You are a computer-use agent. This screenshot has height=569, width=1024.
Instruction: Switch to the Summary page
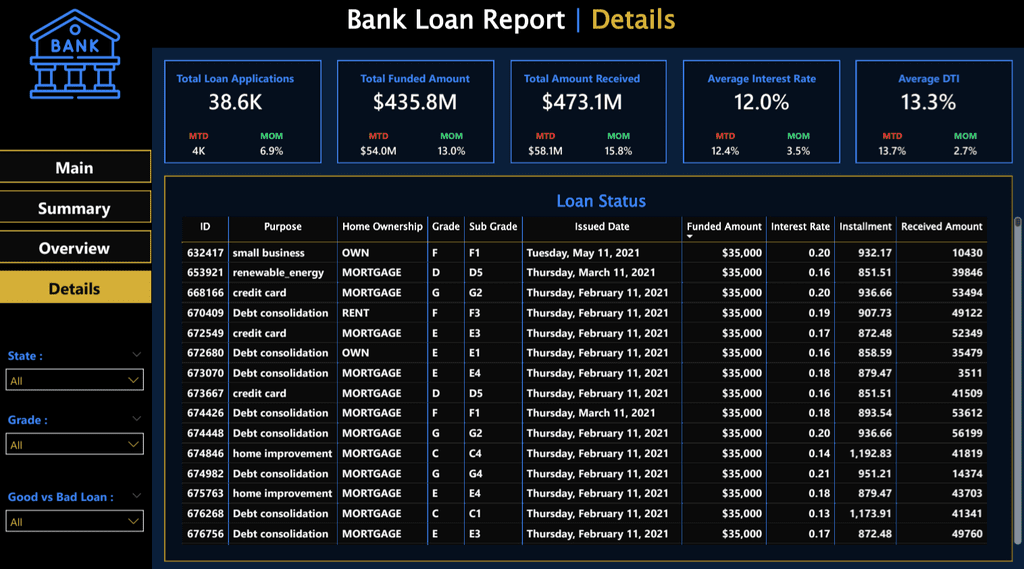75,208
